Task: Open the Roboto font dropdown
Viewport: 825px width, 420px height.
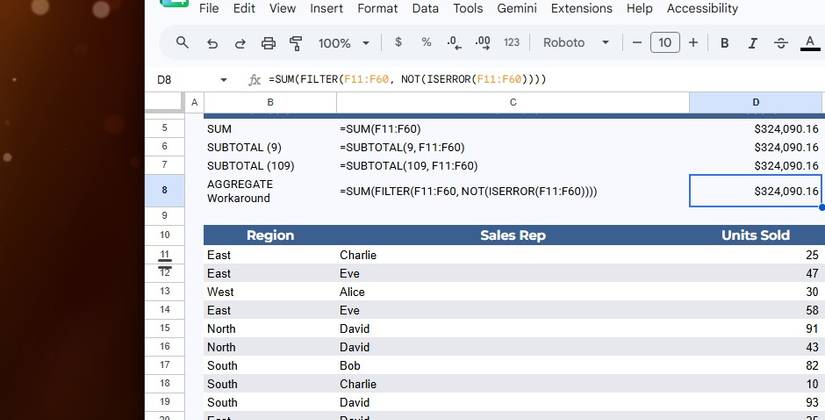Action: tap(576, 43)
